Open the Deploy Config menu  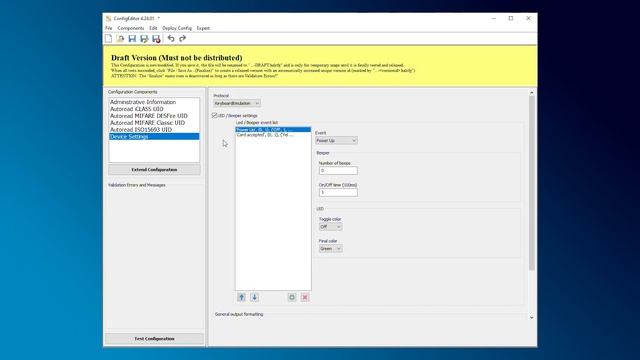(177, 28)
